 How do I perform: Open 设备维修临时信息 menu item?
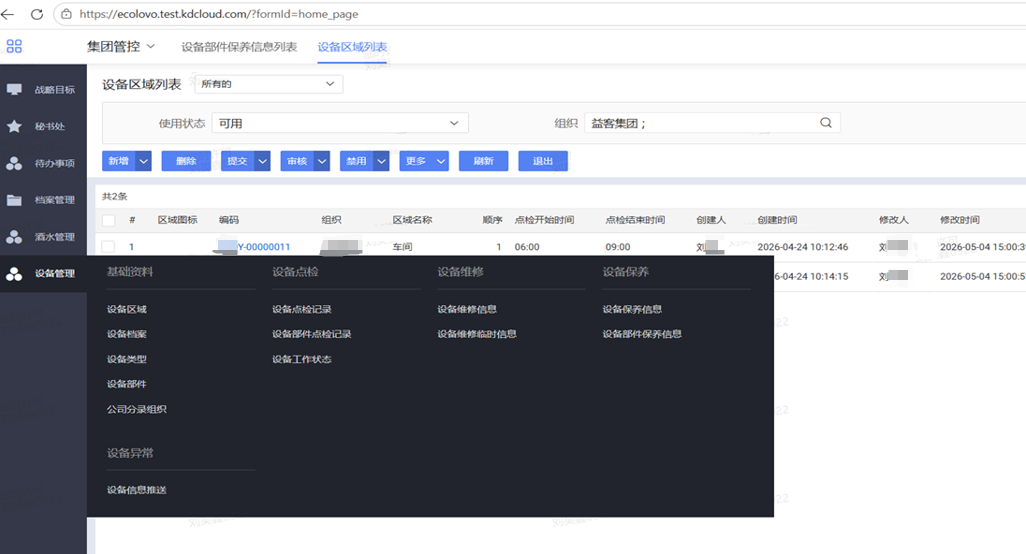[477, 334]
